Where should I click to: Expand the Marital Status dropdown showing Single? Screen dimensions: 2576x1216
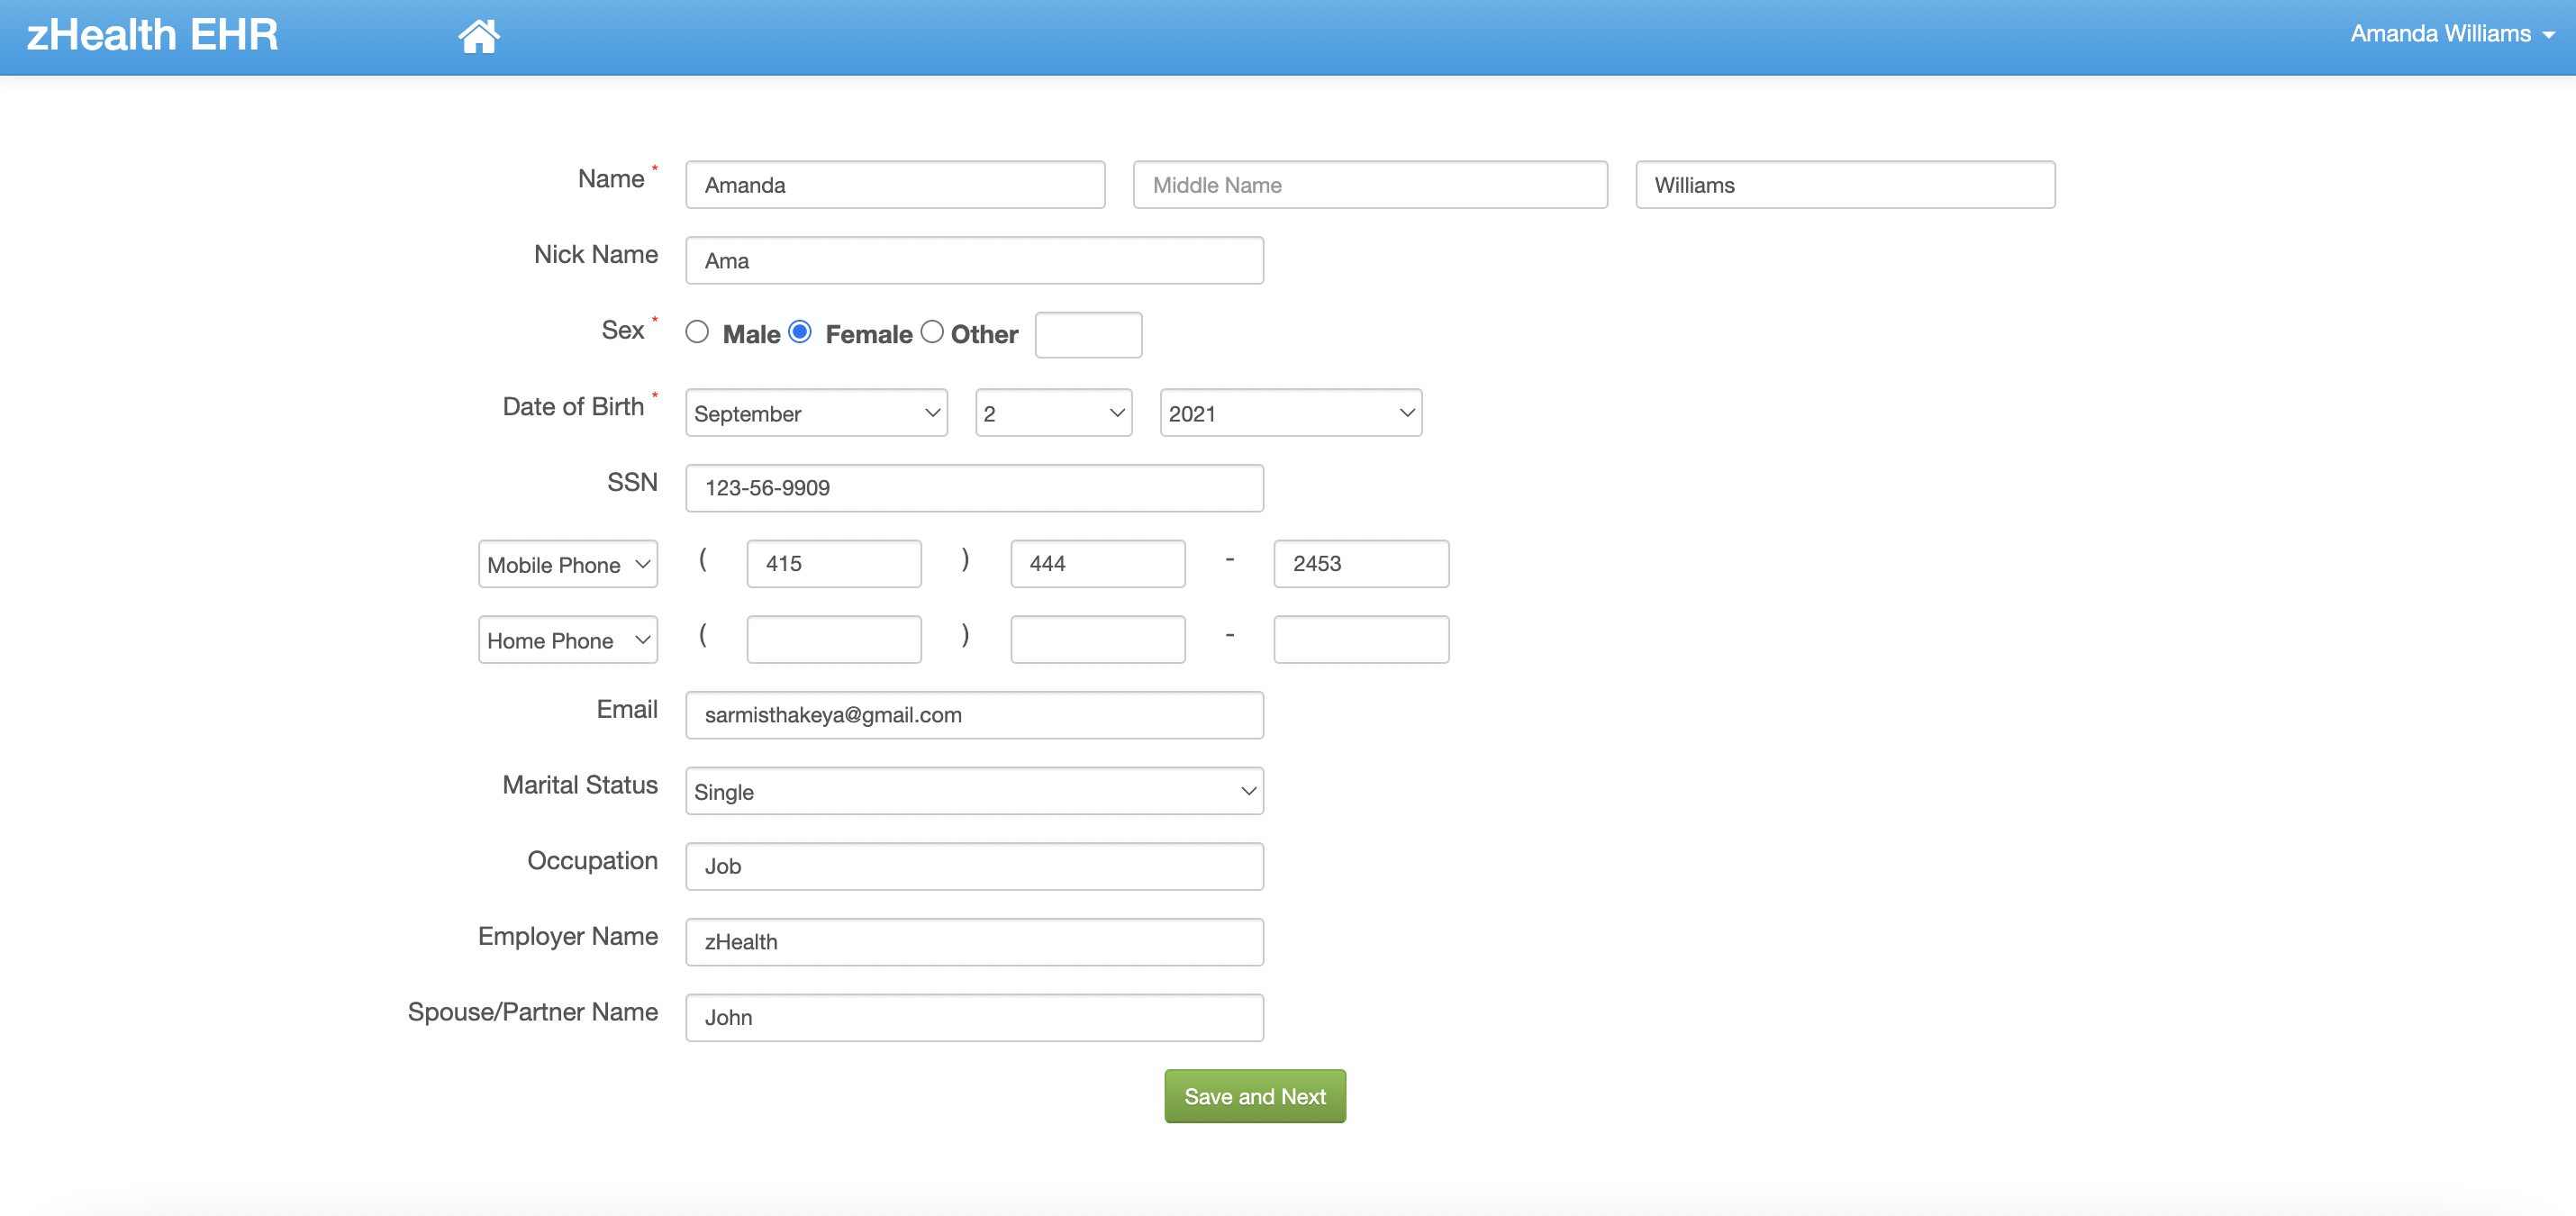974,791
